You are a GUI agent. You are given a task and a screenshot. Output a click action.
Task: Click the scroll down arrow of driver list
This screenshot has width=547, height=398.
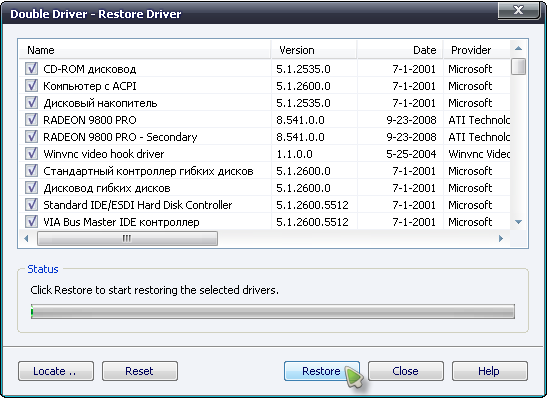pyautogui.click(x=518, y=222)
